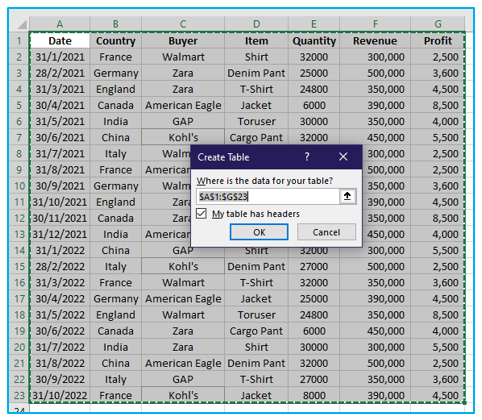Select Item cell Cargo Pant in row 19
482x420 pixels.
tap(256, 331)
